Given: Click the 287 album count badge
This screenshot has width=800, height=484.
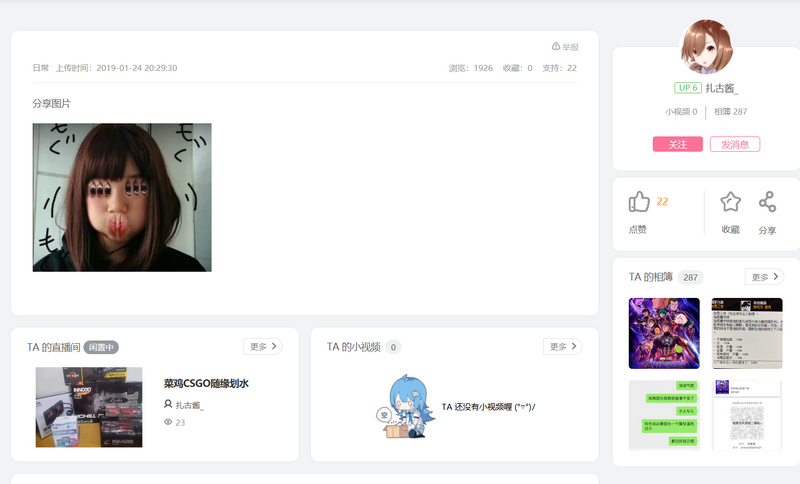Looking at the screenshot, I should point(690,277).
